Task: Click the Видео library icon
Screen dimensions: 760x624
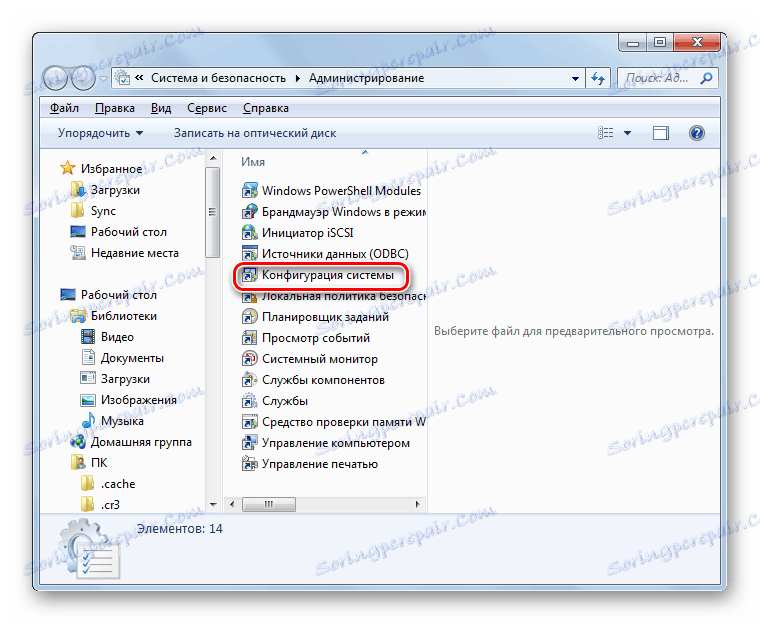Action: pos(88,336)
